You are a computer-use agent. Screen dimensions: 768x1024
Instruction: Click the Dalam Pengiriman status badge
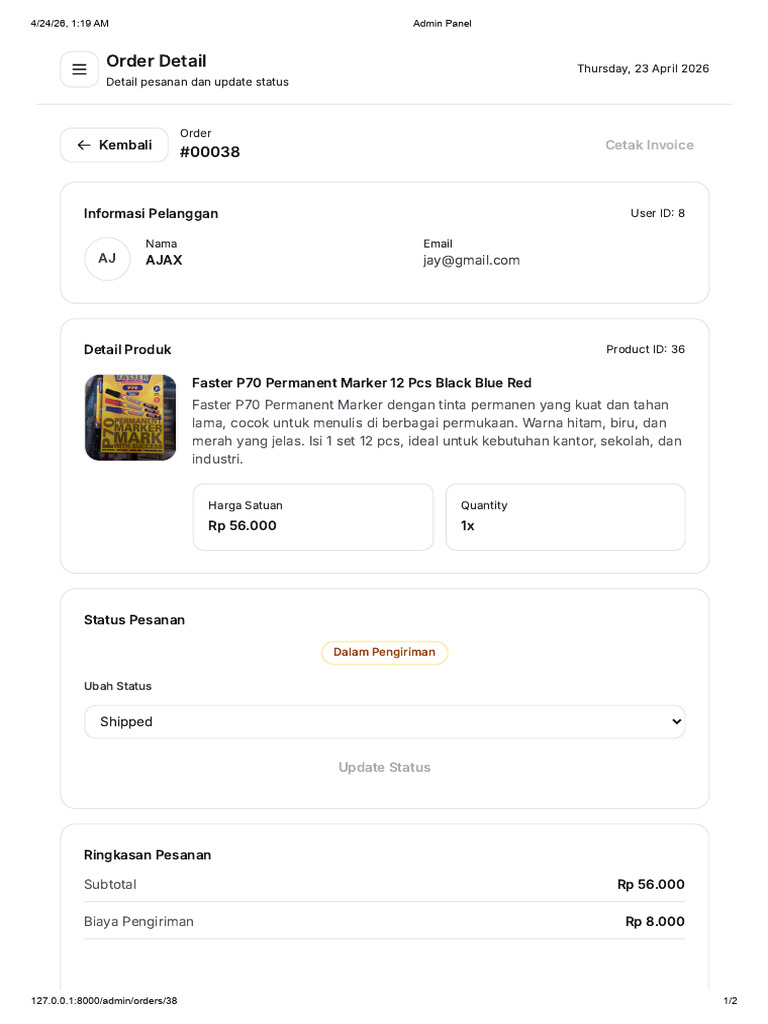coord(385,652)
